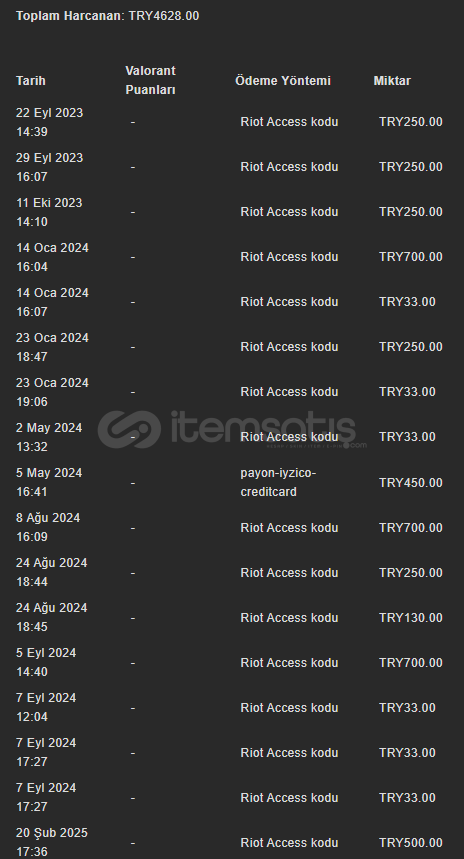Click the TRY33.00 amount on 23 Oca 2024 19:06
This screenshot has height=859, width=464.
[x=407, y=392]
